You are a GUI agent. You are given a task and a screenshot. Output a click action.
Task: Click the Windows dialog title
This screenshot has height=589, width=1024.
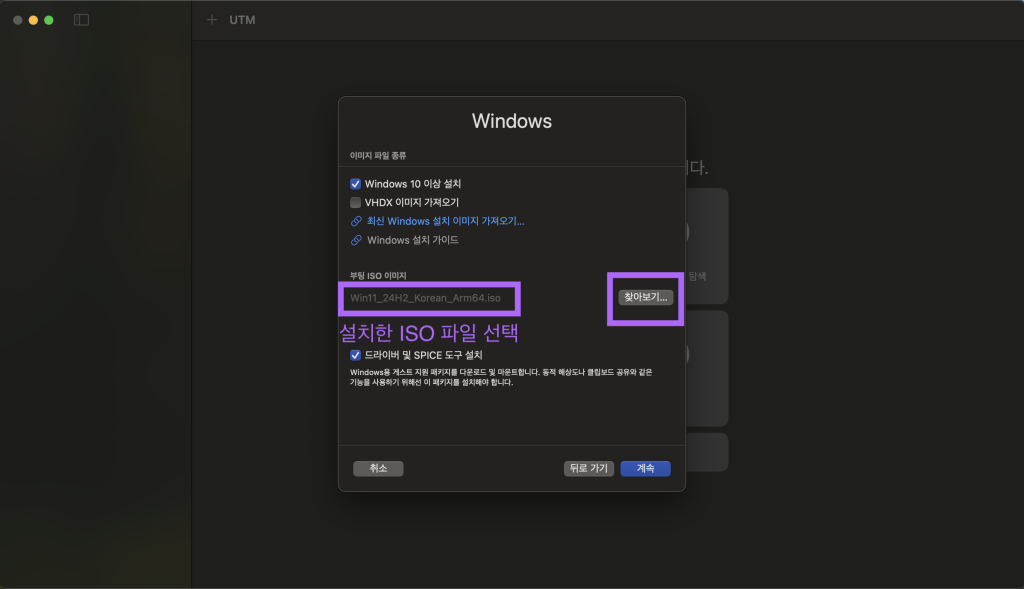tap(512, 121)
